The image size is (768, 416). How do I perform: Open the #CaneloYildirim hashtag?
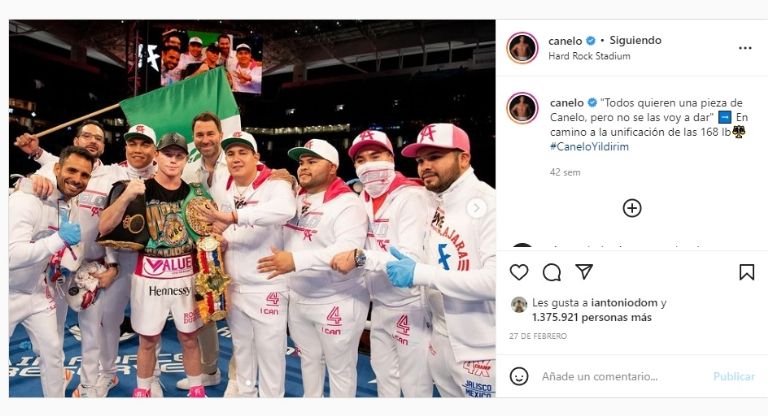[x=589, y=147]
